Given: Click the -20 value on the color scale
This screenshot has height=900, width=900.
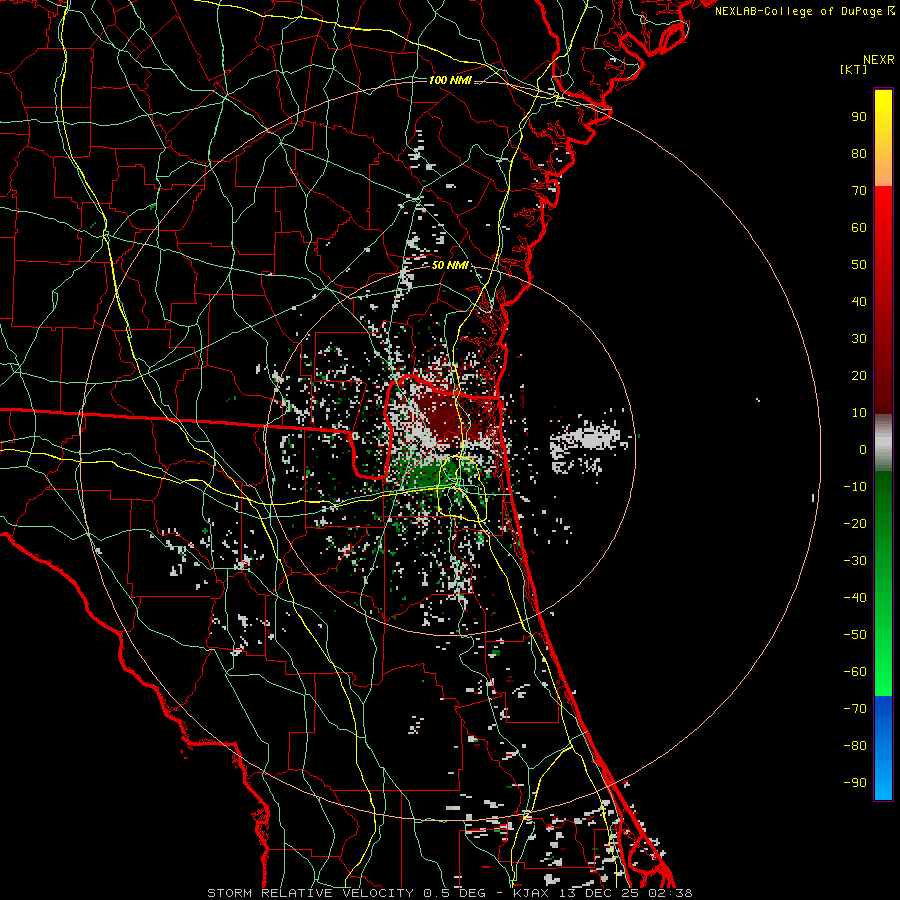Looking at the screenshot, I should pyautogui.click(x=855, y=523).
